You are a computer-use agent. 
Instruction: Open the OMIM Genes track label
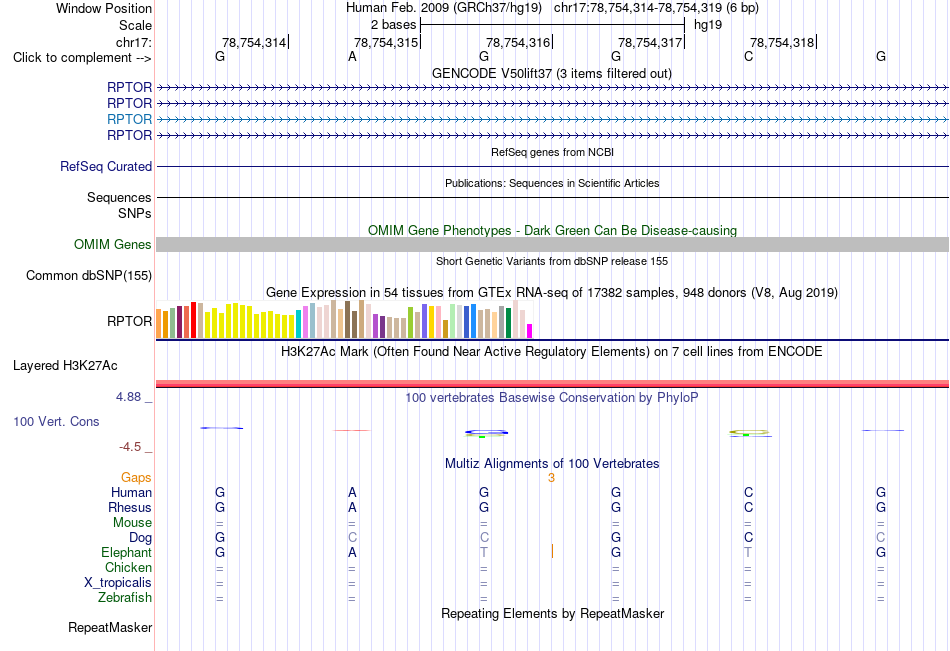click(113, 244)
